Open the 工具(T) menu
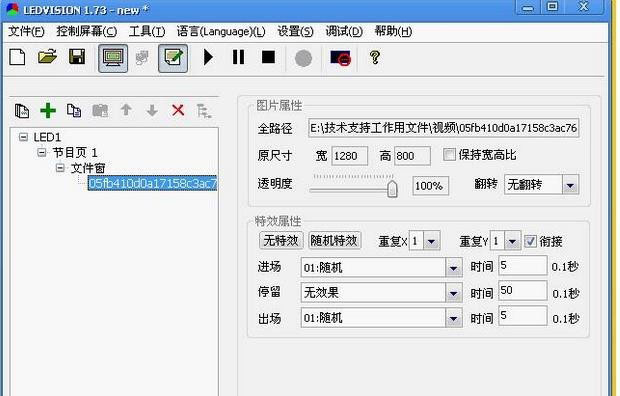The width and height of the screenshot is (620, 396). tap(147, 31)
